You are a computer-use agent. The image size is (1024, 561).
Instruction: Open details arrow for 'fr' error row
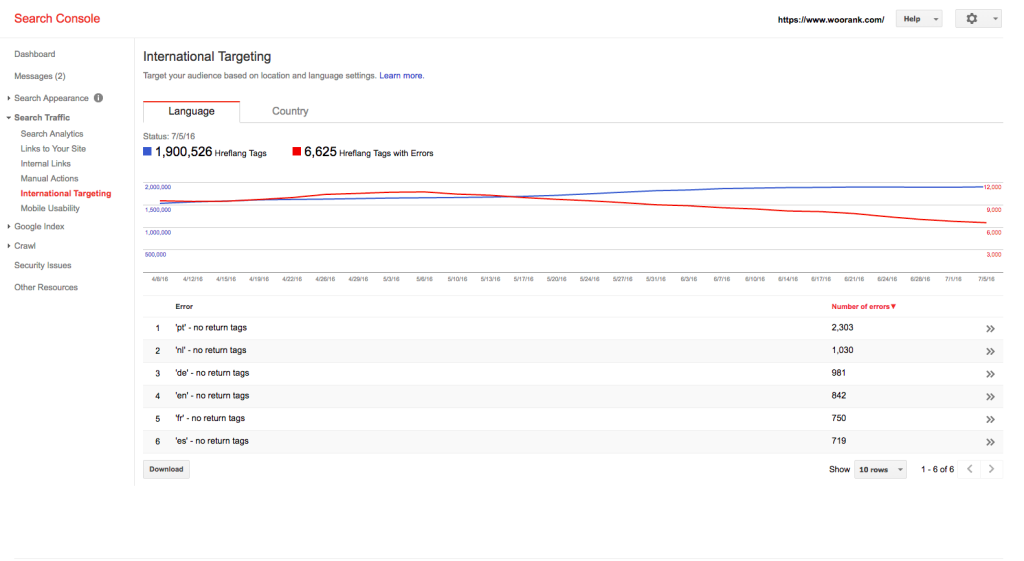(x=990, y=419)
